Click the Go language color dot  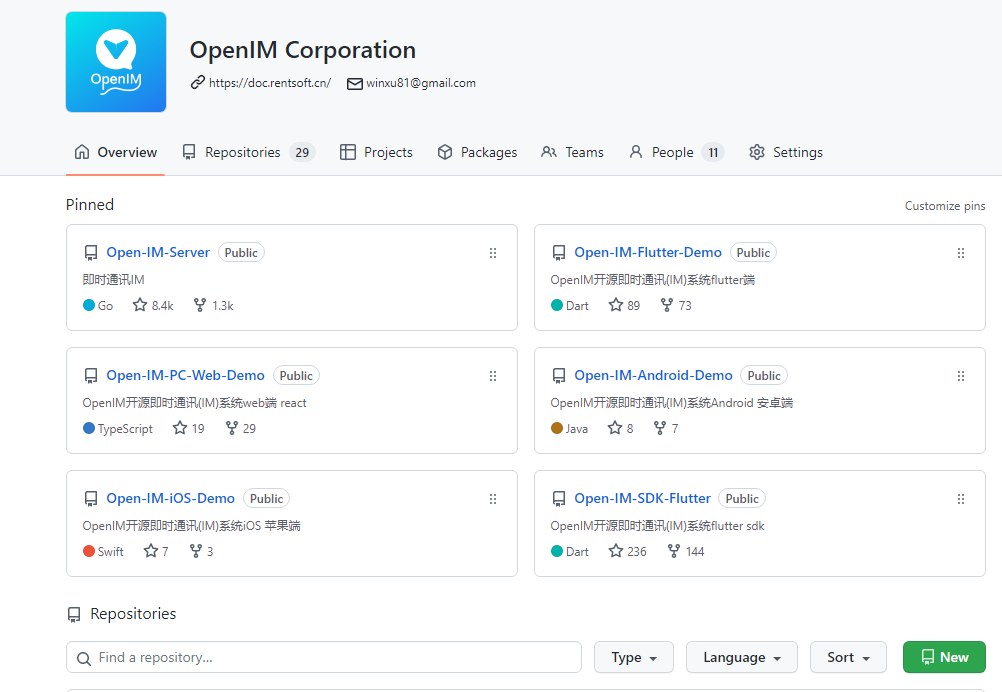89,305
